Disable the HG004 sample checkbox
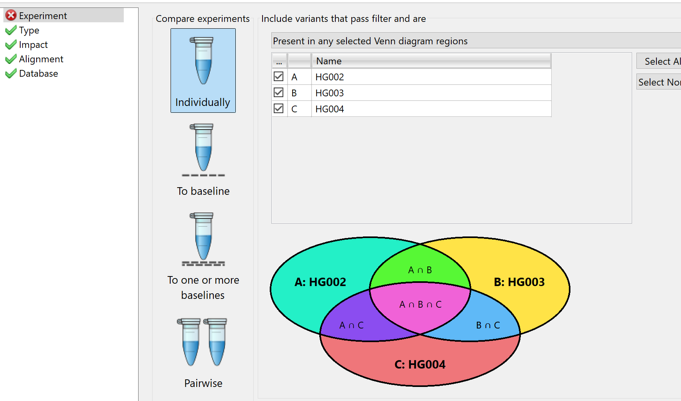Screen dimensions: 681x401 point(278,108)
